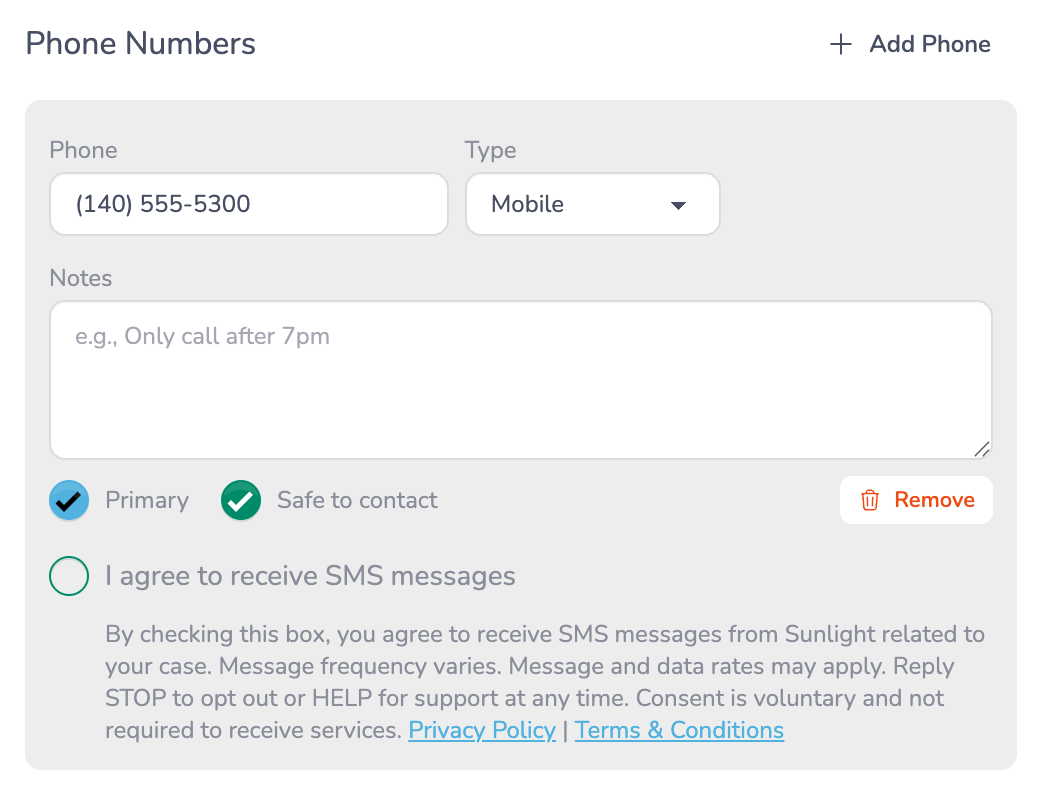
Task: Click the resize grip on the Notes textarea
Action: (983, 449)
